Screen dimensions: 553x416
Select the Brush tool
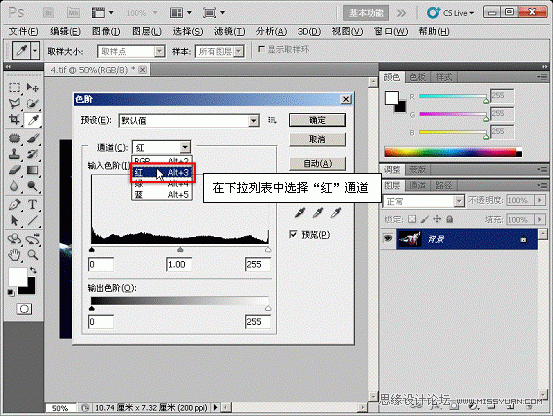[32, 138]
